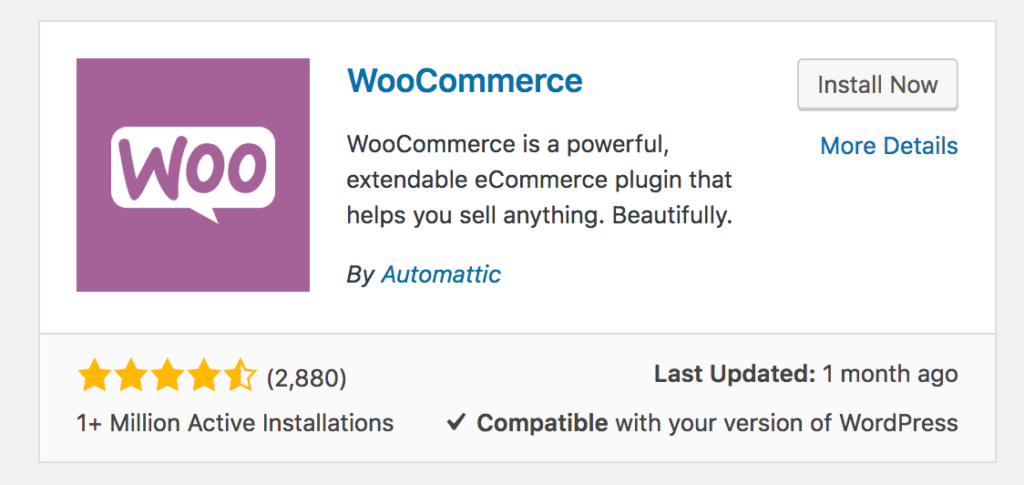Click the Last Updated label
The image size is (1024, 485).
pyautogui.click(x=735, y=374)
